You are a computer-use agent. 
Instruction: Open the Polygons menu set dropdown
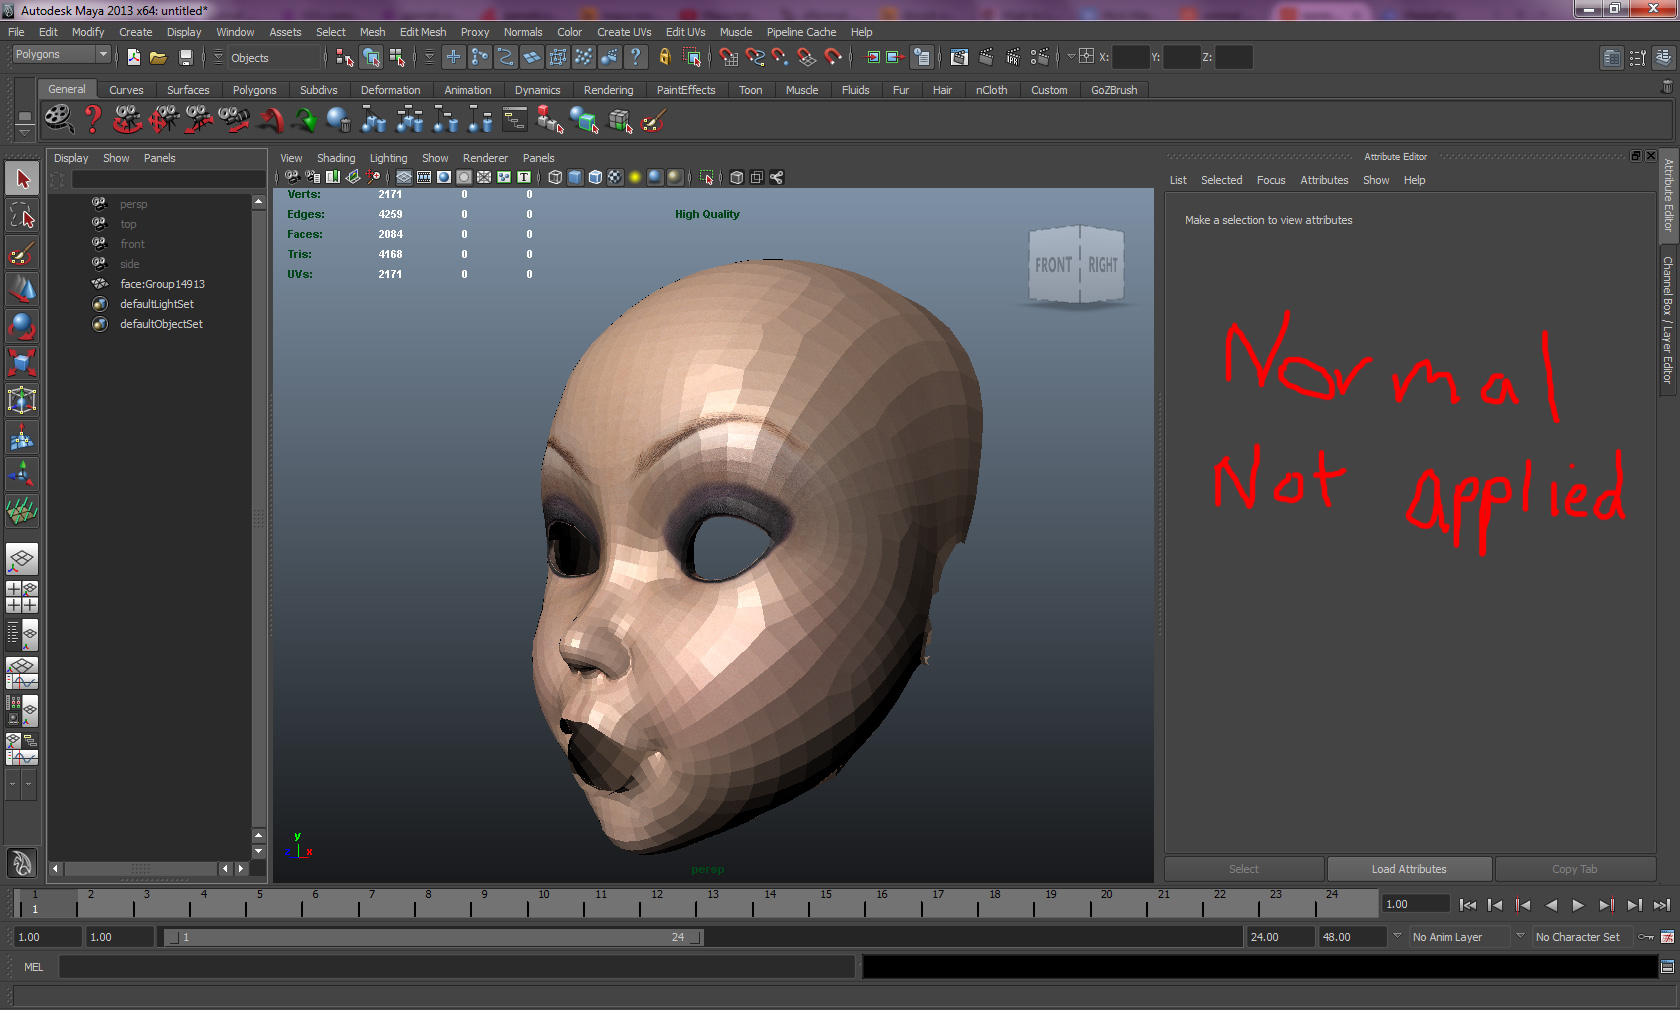click(60, 54)
